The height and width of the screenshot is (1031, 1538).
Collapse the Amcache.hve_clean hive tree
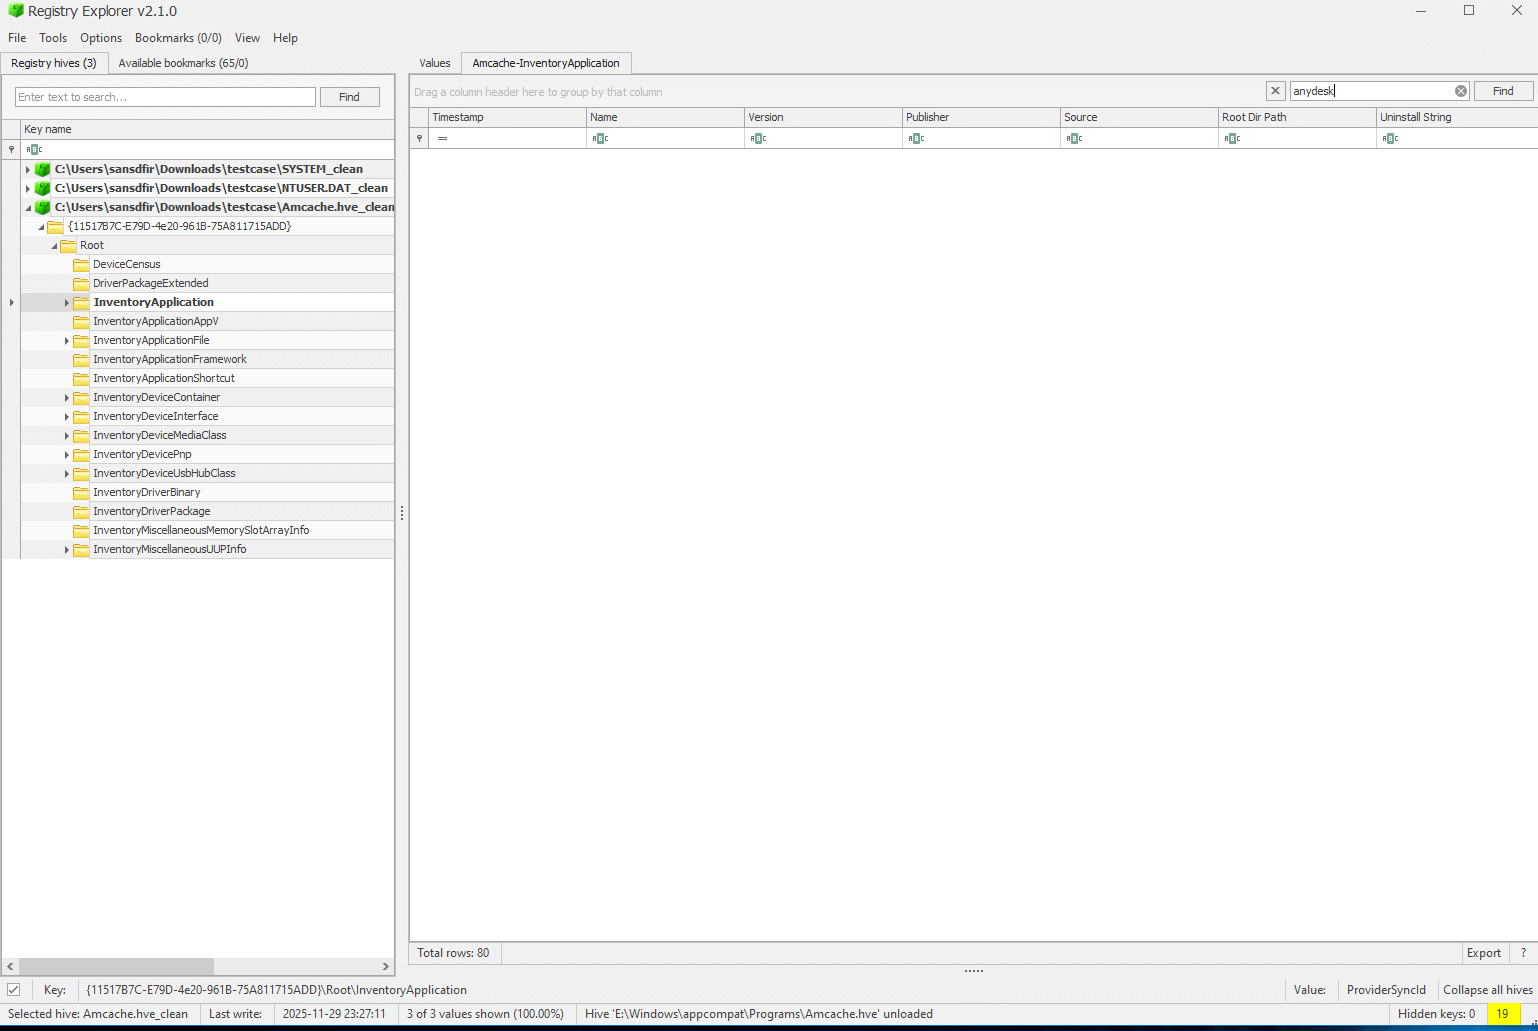pos(28,207)
